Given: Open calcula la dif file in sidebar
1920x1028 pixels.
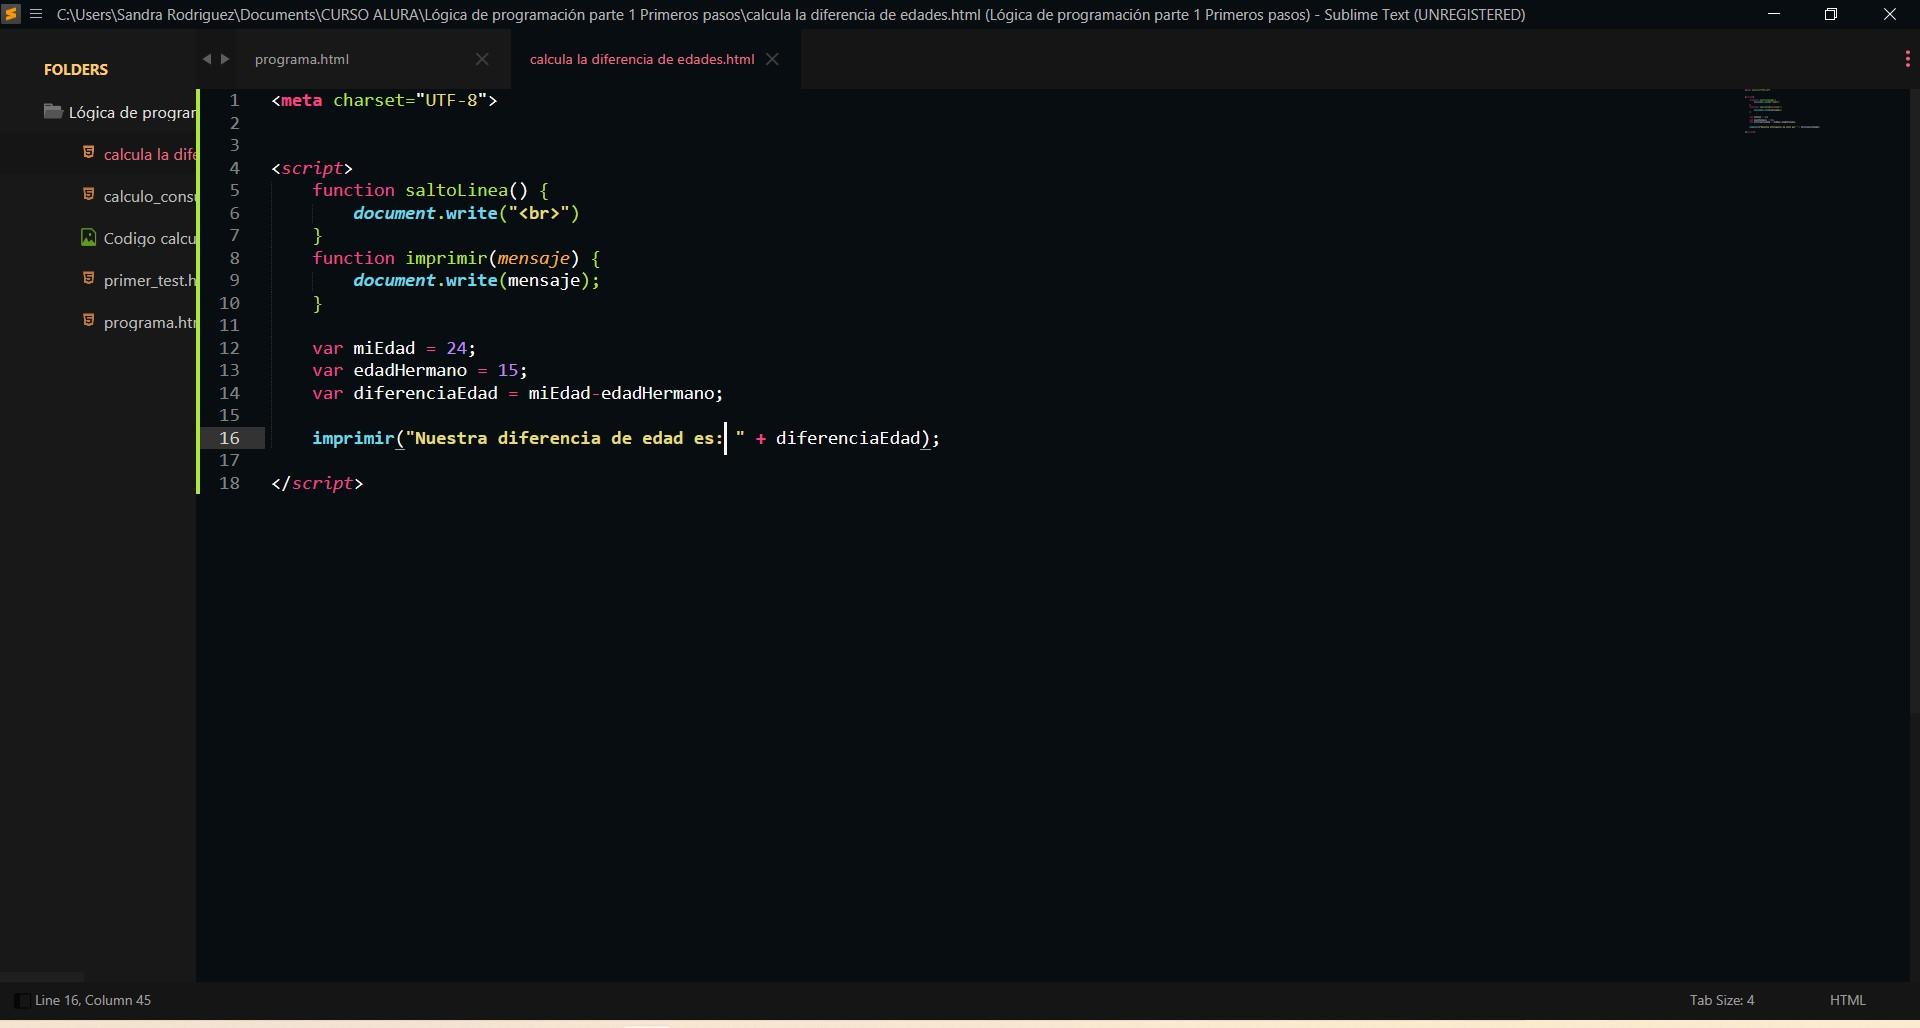Looking at the screenshot, I should coord(150,154).
